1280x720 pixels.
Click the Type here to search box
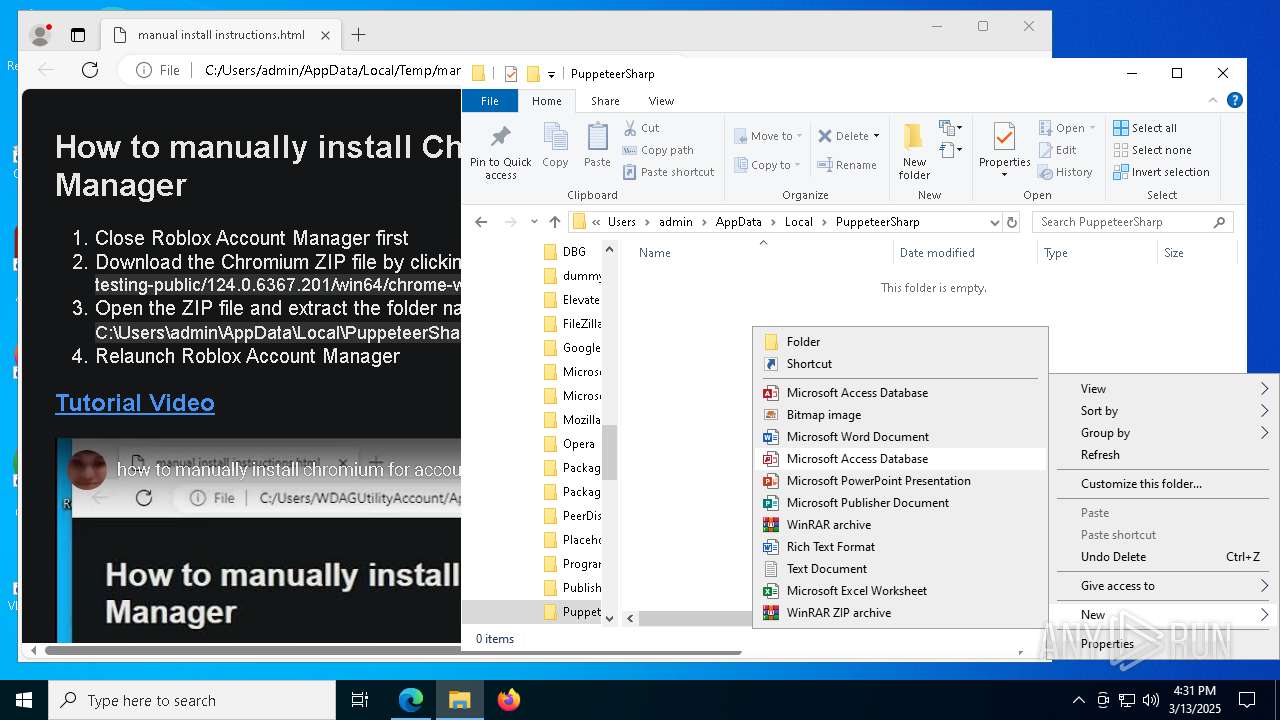coord(192,700)
